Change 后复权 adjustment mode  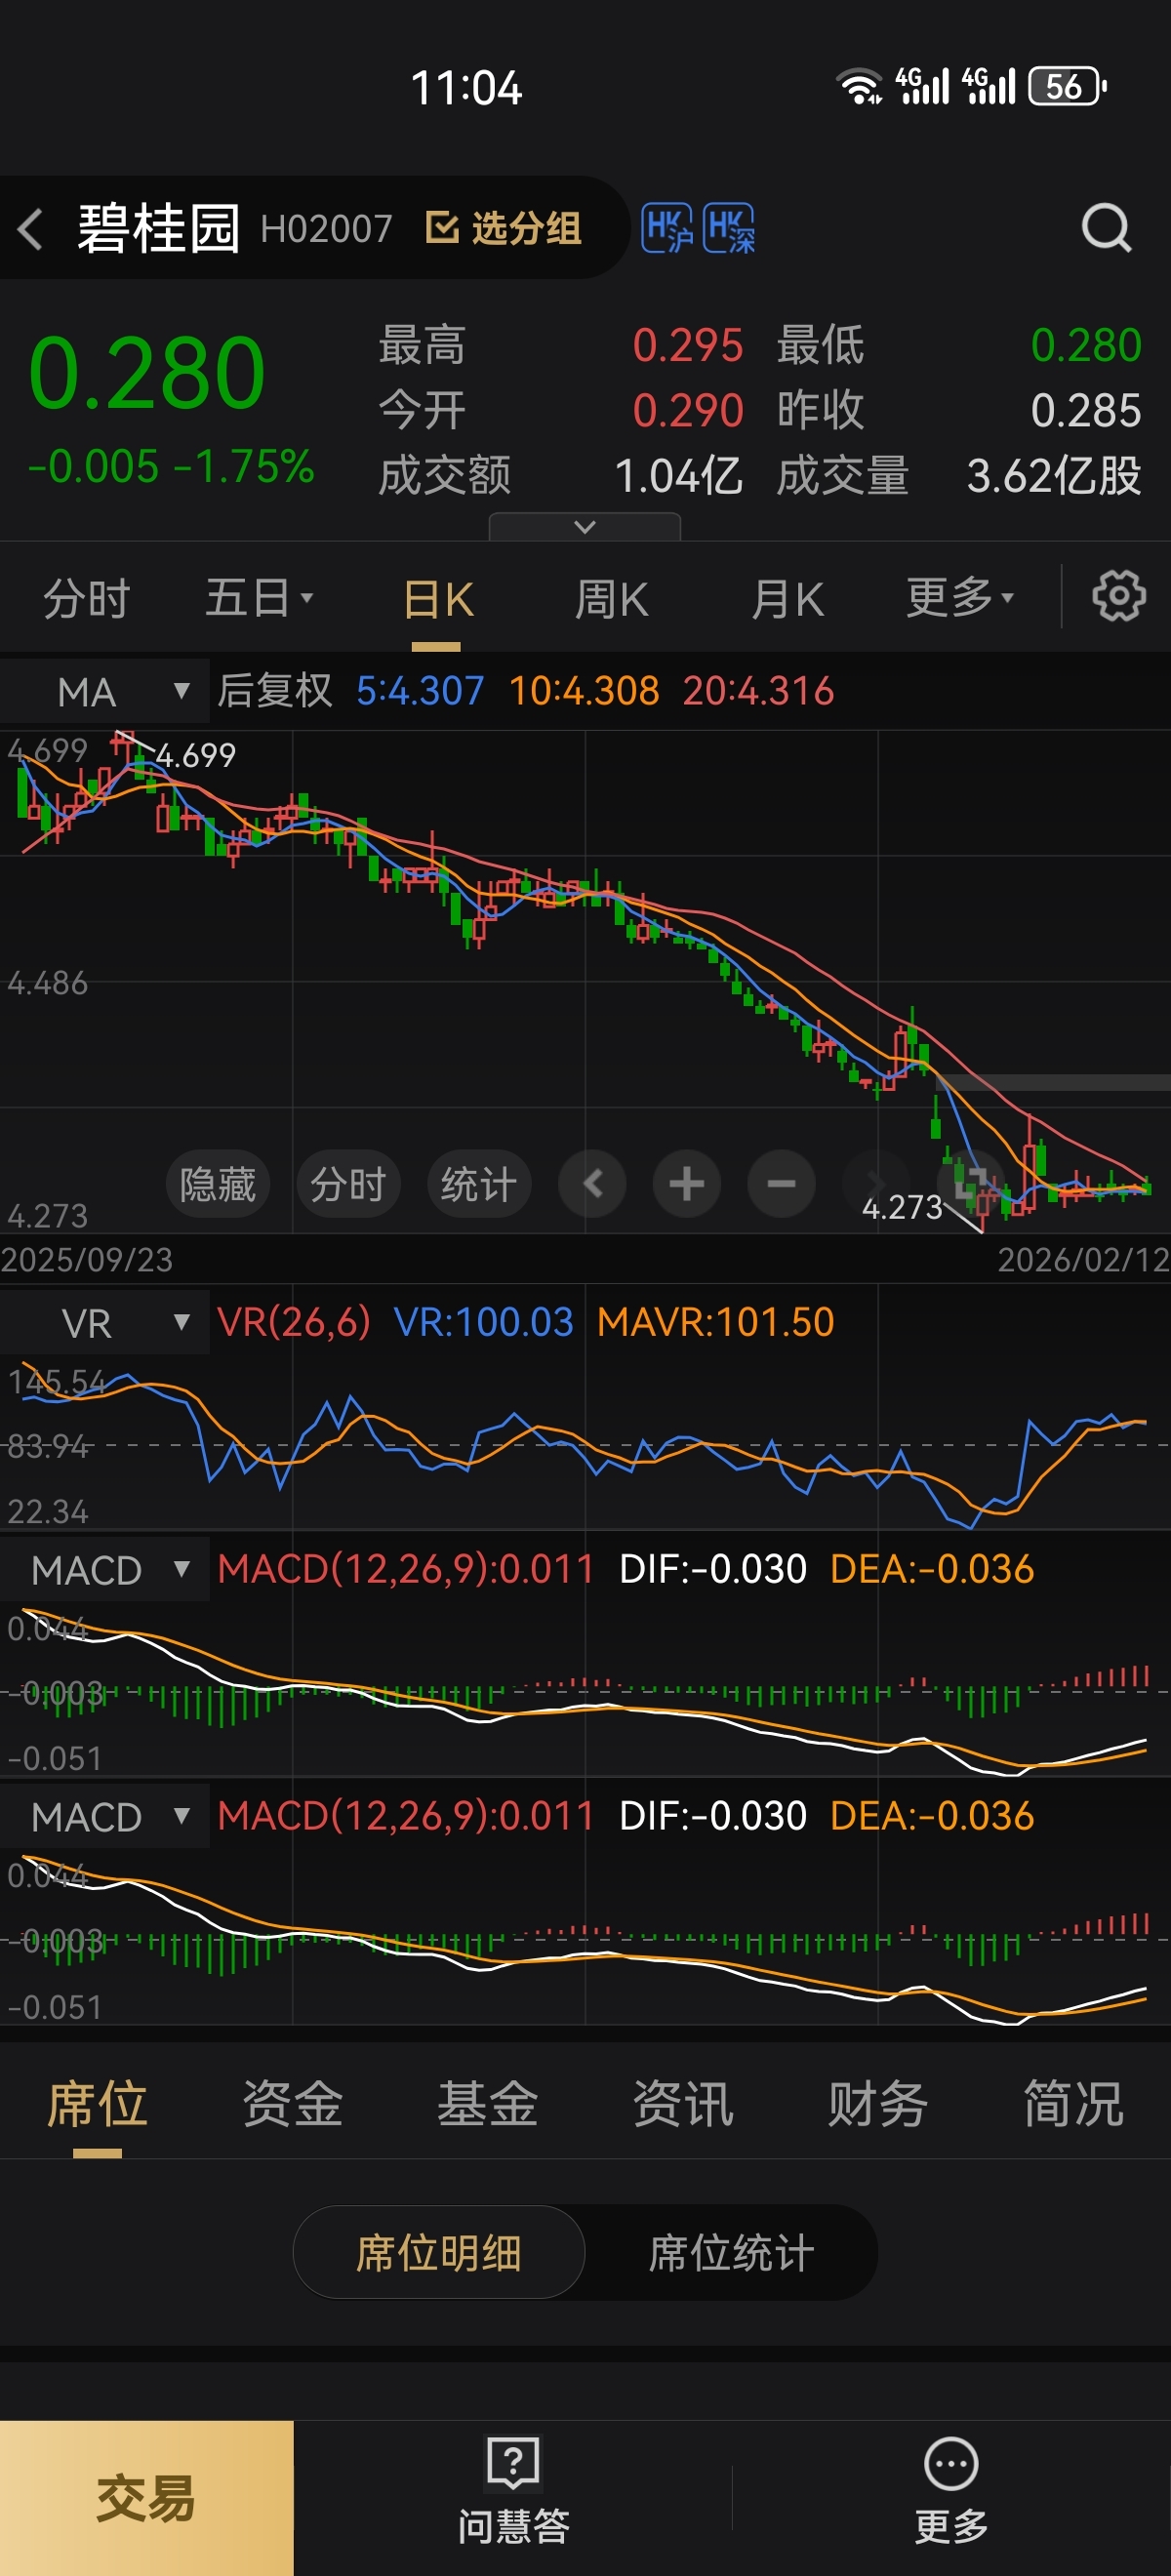click(x=275, y=691)
